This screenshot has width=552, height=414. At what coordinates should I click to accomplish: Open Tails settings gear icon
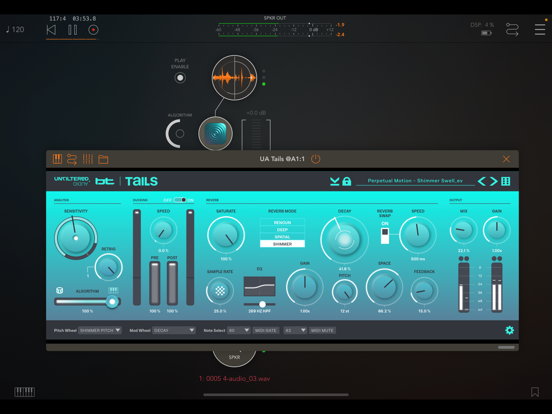tap(509, 330)
